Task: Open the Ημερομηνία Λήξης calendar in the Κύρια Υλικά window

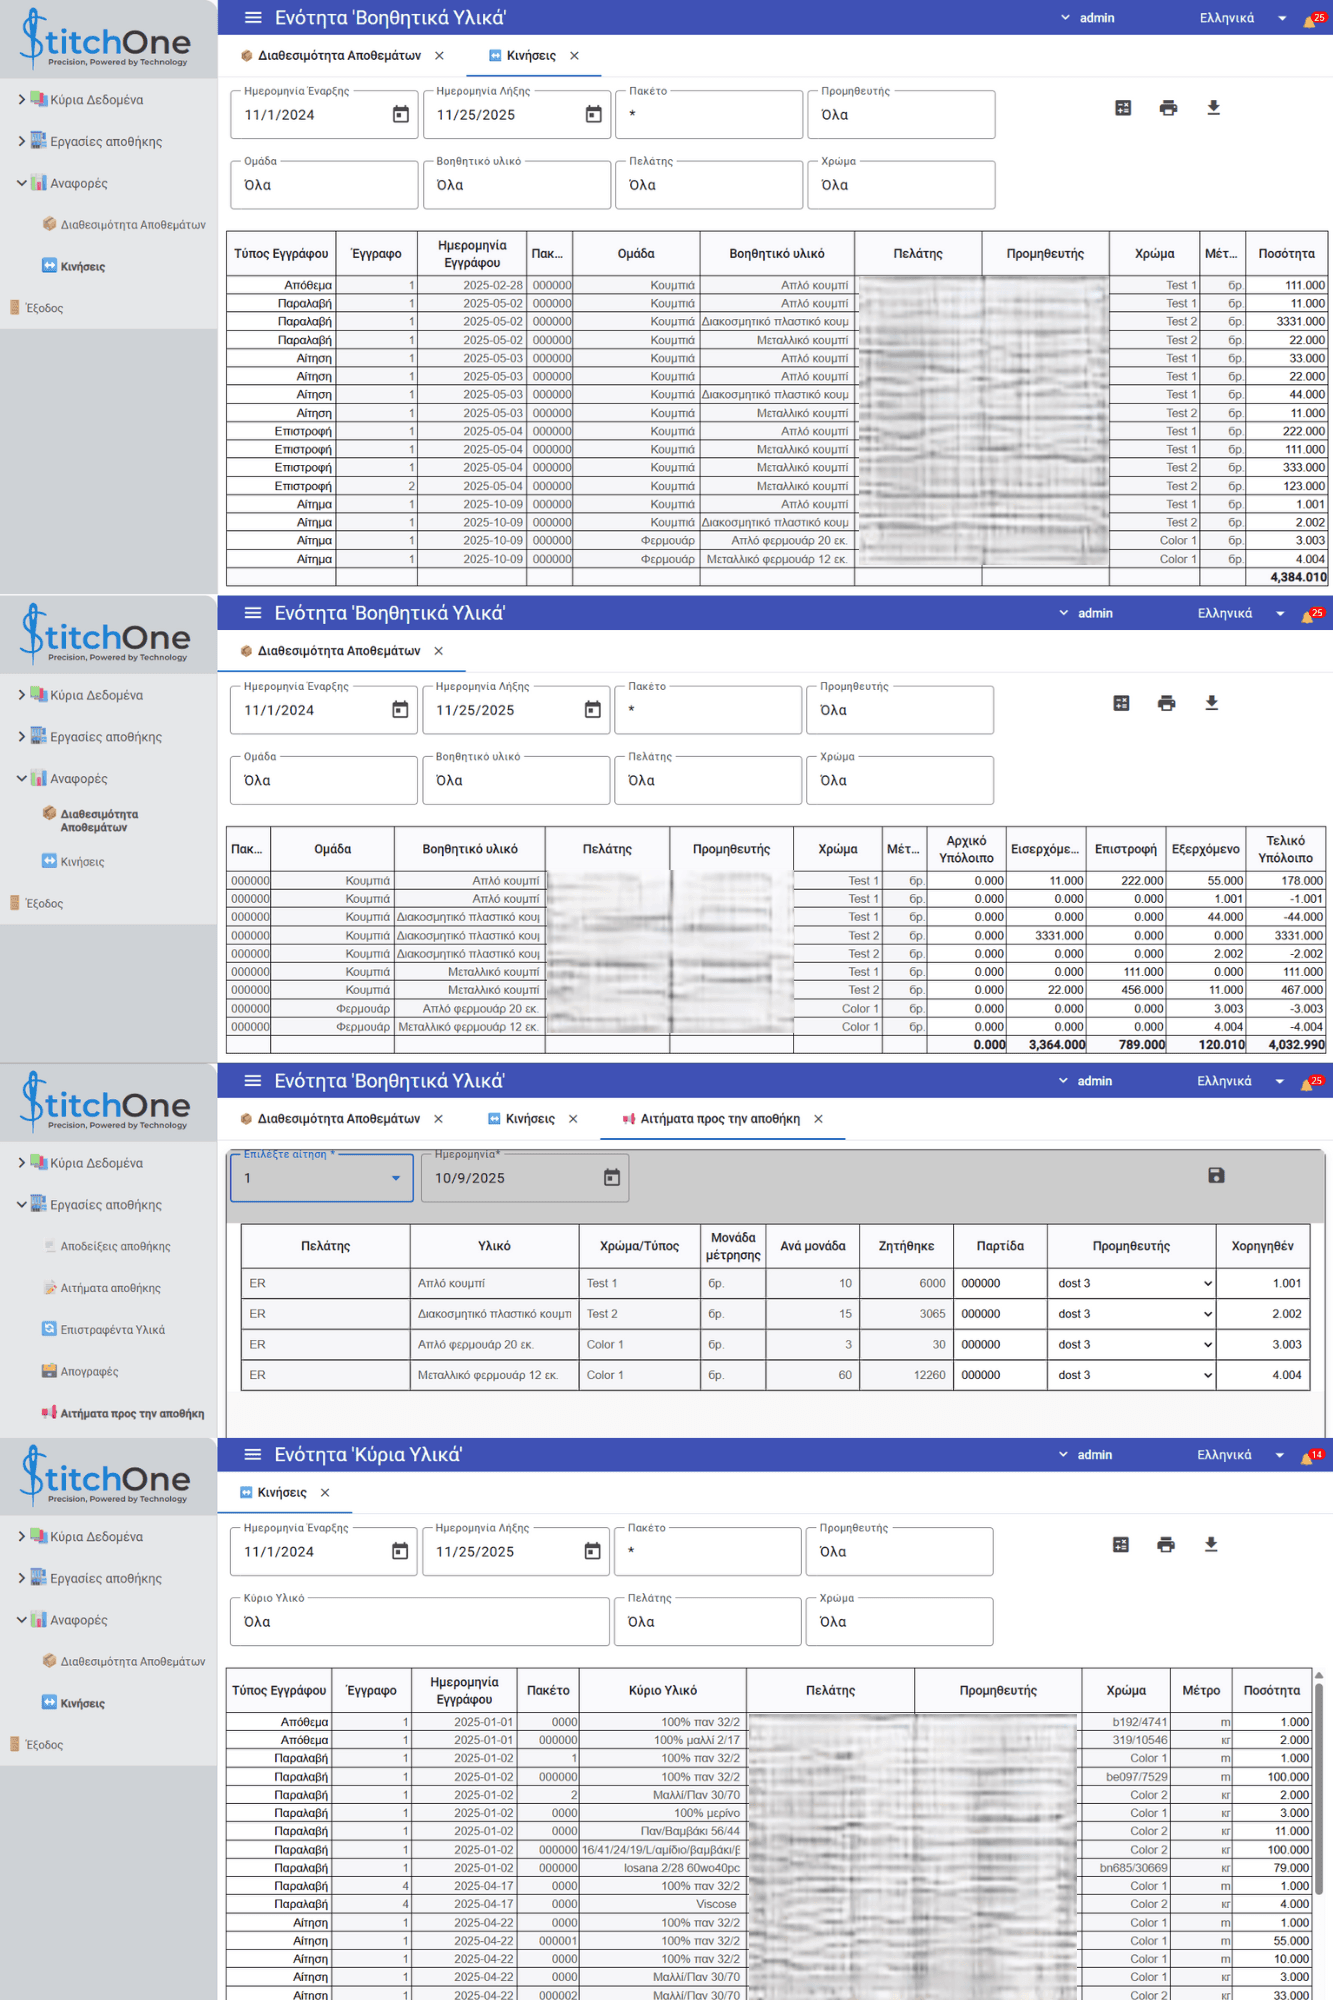Action: click(x=593, y=1551)
